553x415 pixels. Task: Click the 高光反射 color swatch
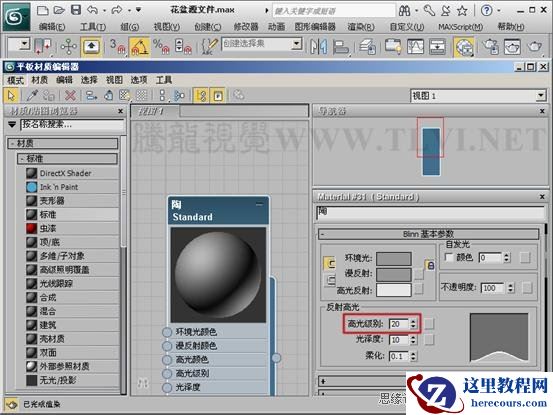tap(394, 290)
